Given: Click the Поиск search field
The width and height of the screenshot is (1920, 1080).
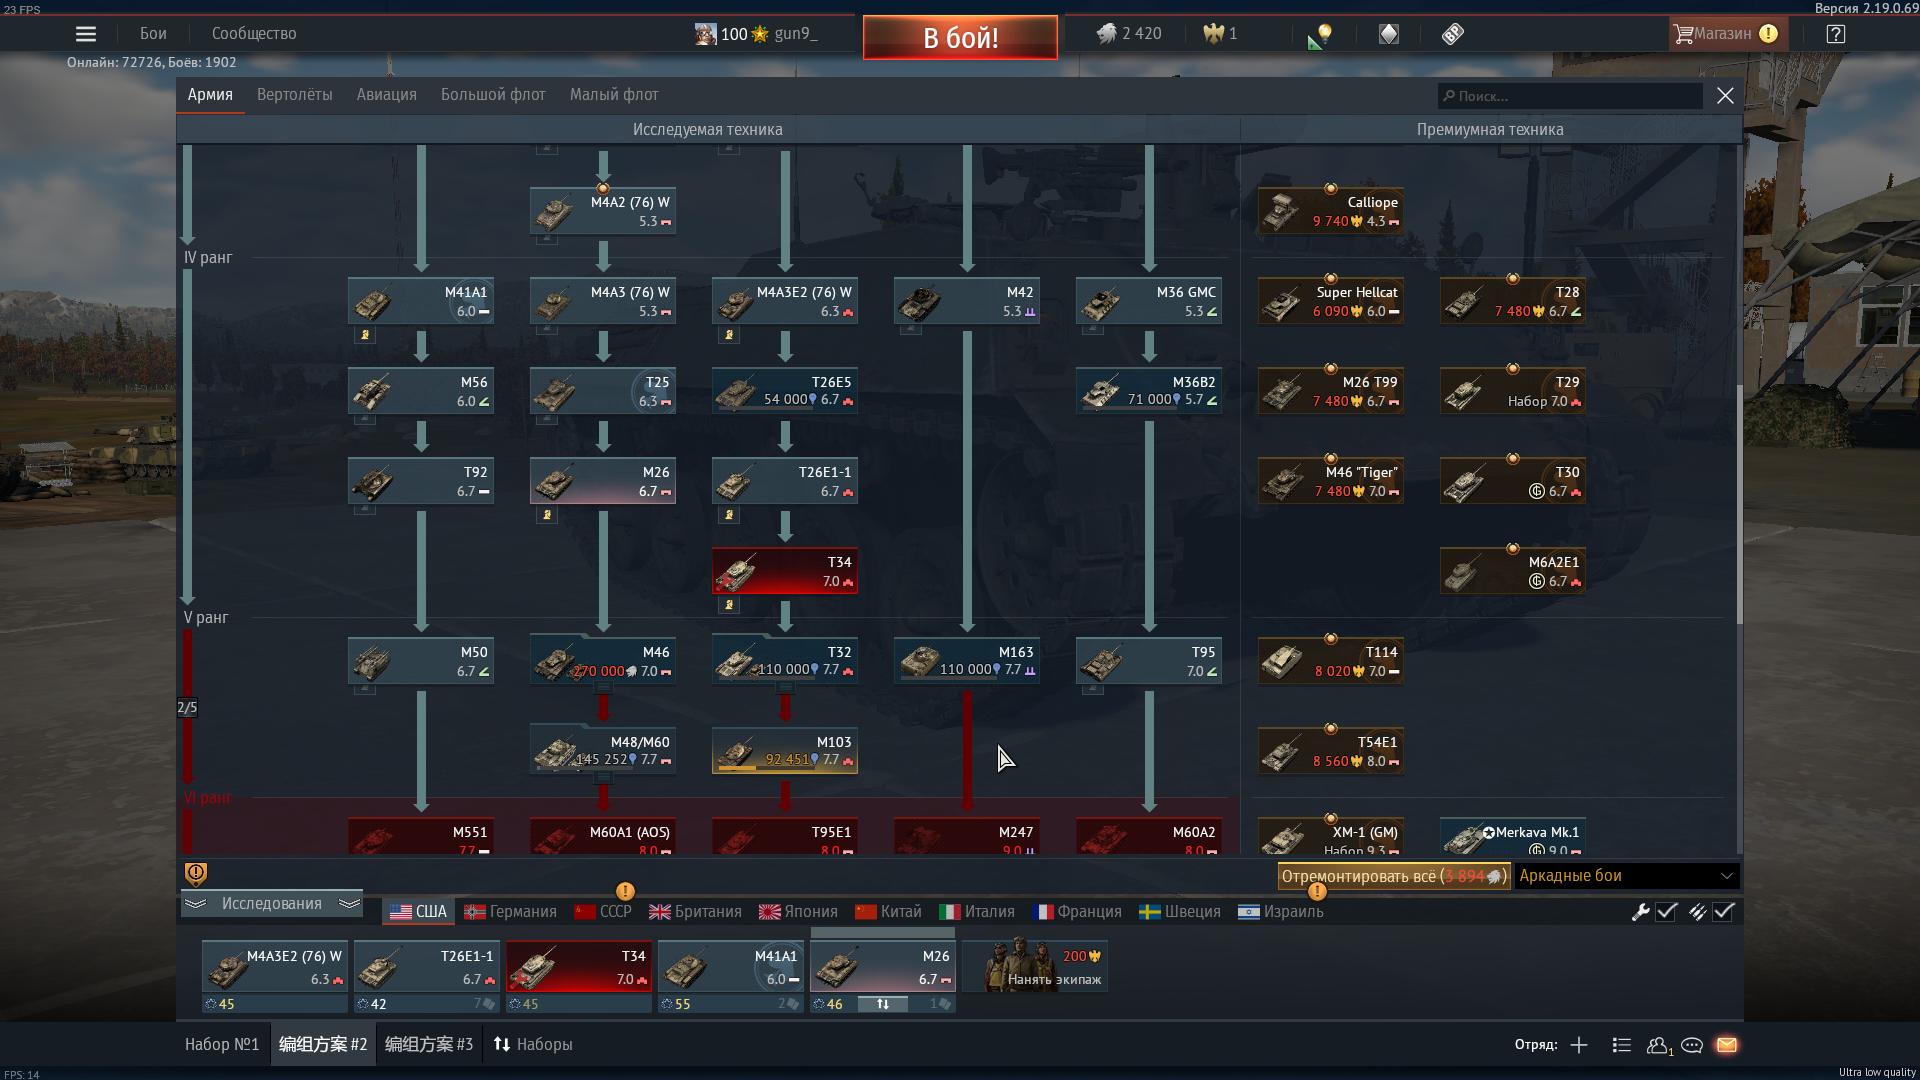Looking at the screenshot, I should (1570, 96).
